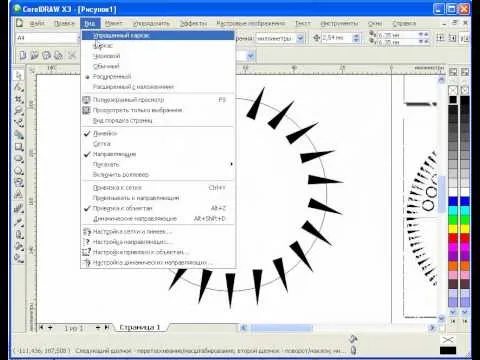Image resolution: width=480 pixels, height=360 pixels.
Task: Enable Динамические направляющие option
Action: point(158,219)
